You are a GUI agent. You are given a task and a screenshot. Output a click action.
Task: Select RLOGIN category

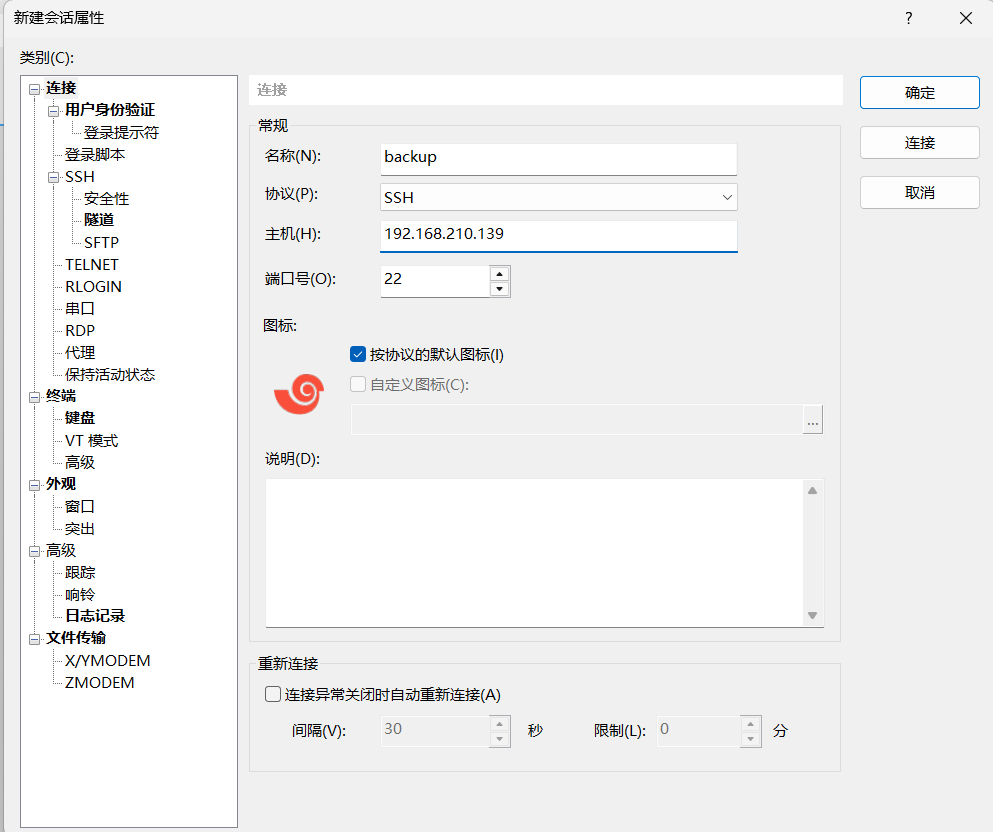click(93, 286)
